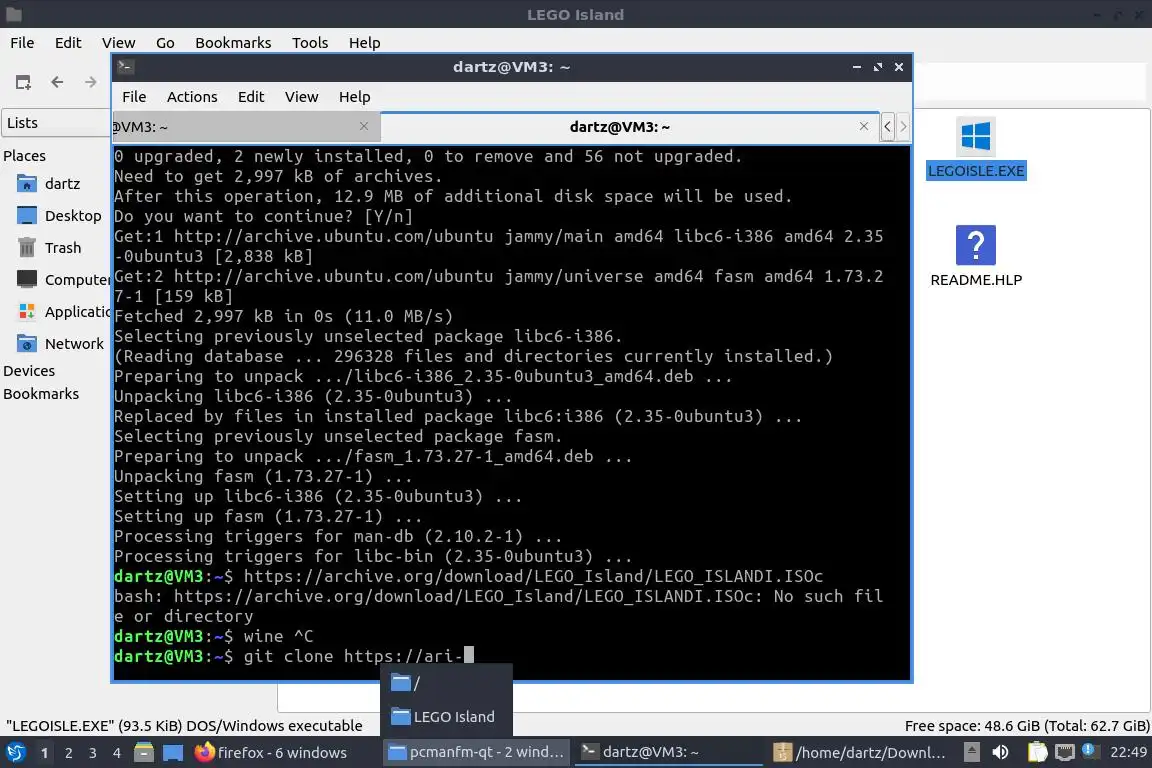Viewport: 1152px width, 768px height.
Task: Open the clipboard manager tray icon
Action: point(1037,753)
